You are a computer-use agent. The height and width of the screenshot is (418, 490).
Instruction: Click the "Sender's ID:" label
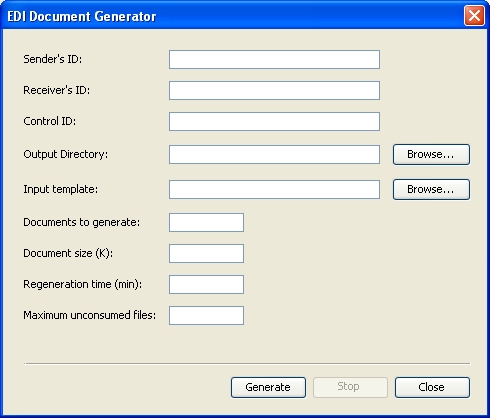point(53,59)
